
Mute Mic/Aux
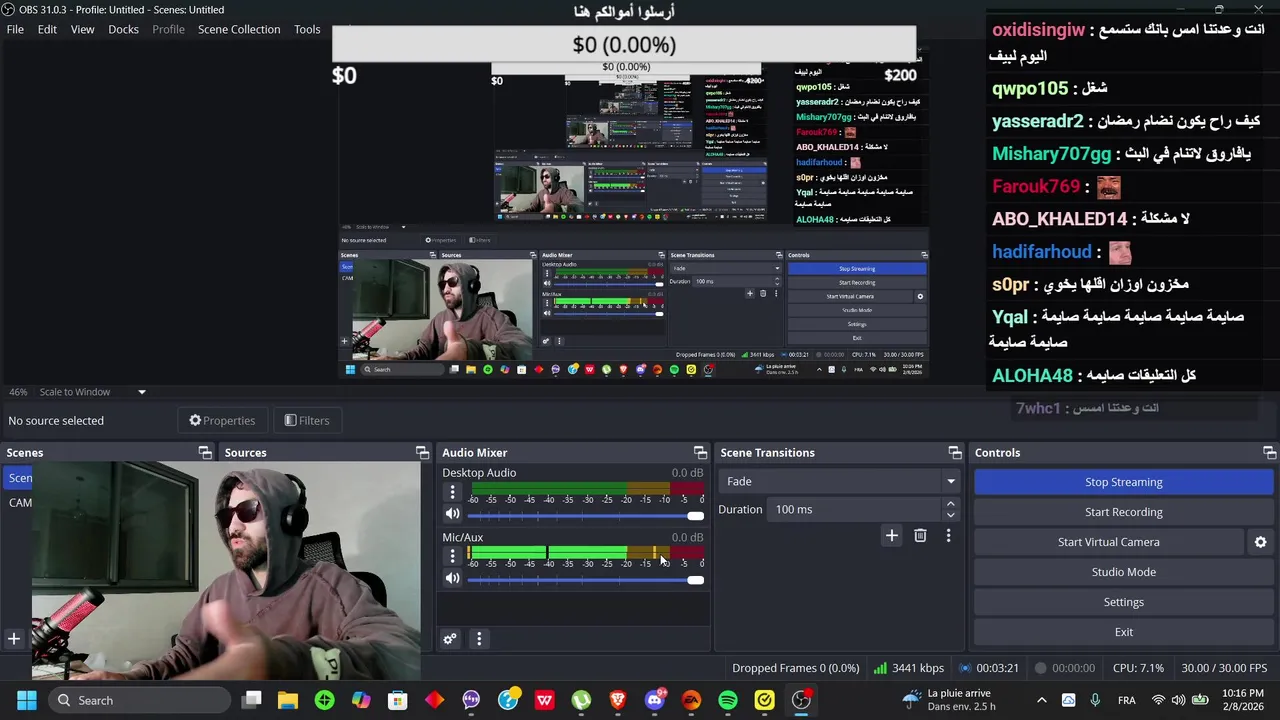(x=452, y=578)
